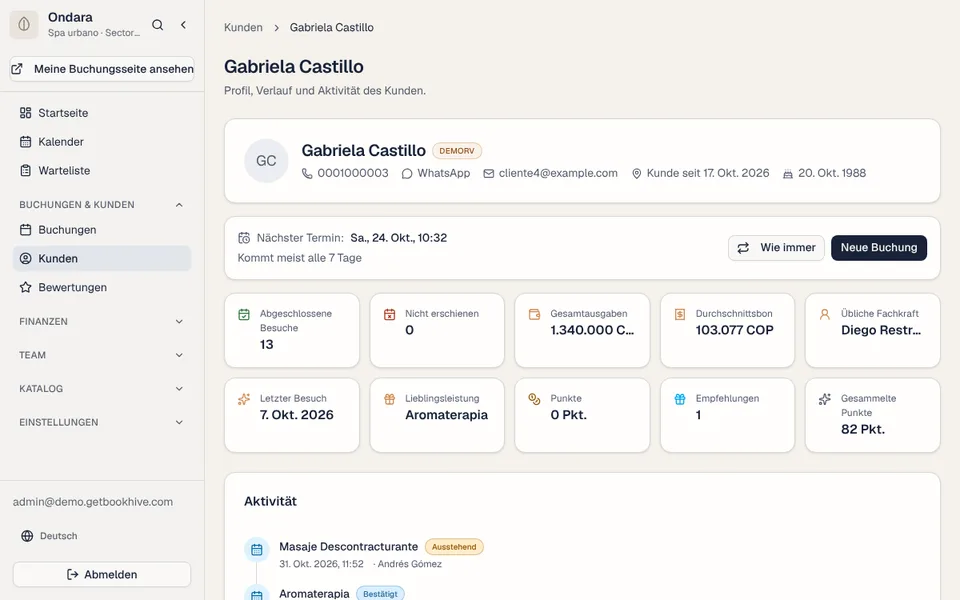The height and width of the screenshot is (600, 960).
Task: Click the DEMORV badge
Action: (457, 151)
